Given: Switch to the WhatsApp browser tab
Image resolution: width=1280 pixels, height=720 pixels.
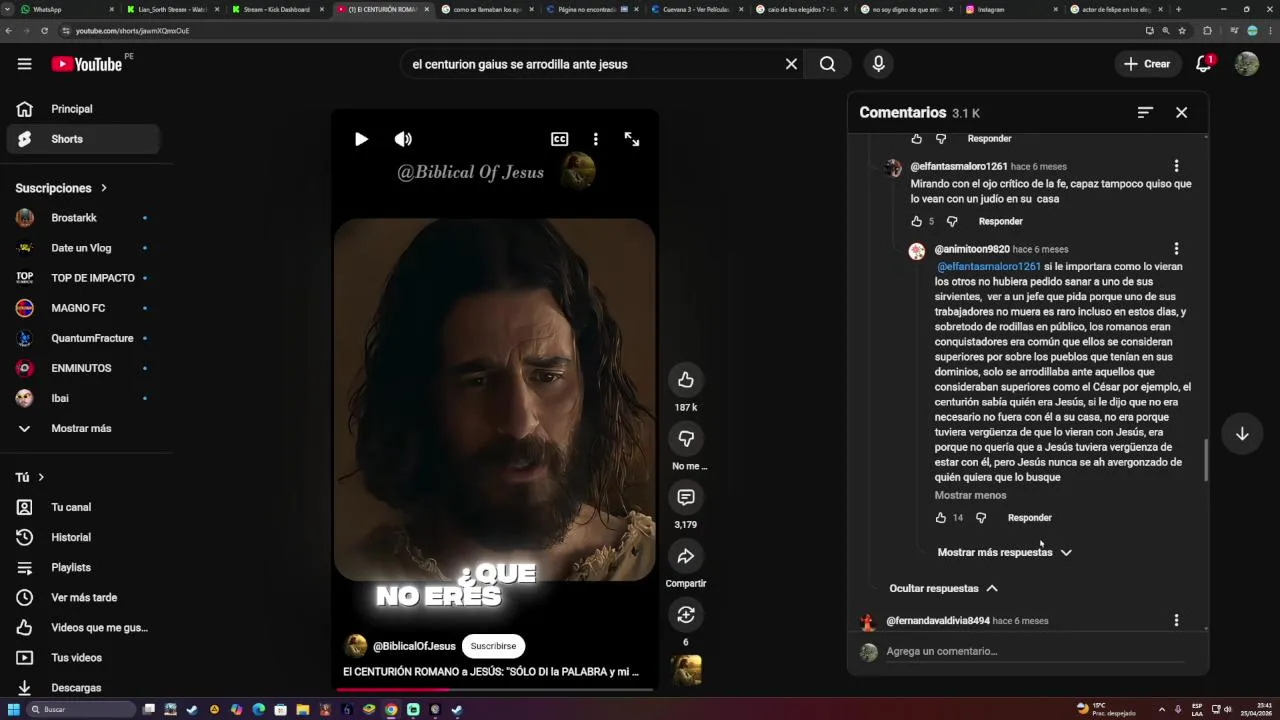Looking at the screenshot, I should click(66, 9).
